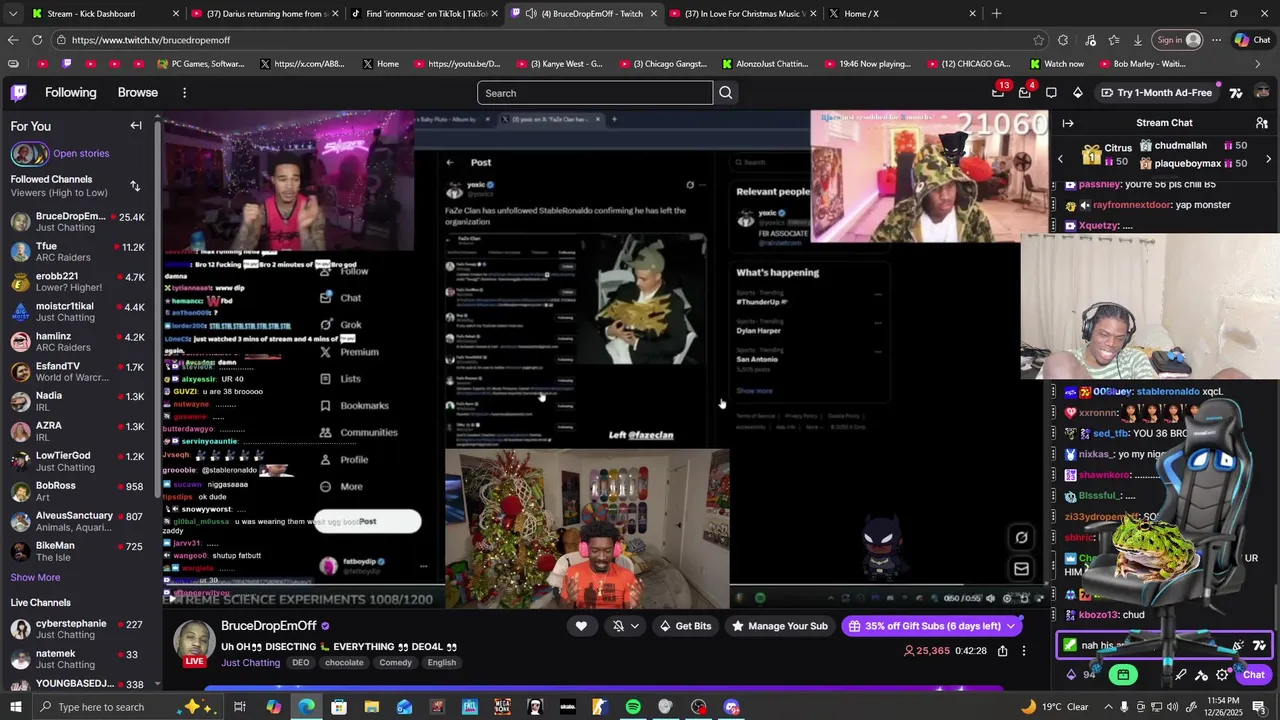
Task: Collapse Stream Chat panel arrow
Action: click(x=1068, y=123)
